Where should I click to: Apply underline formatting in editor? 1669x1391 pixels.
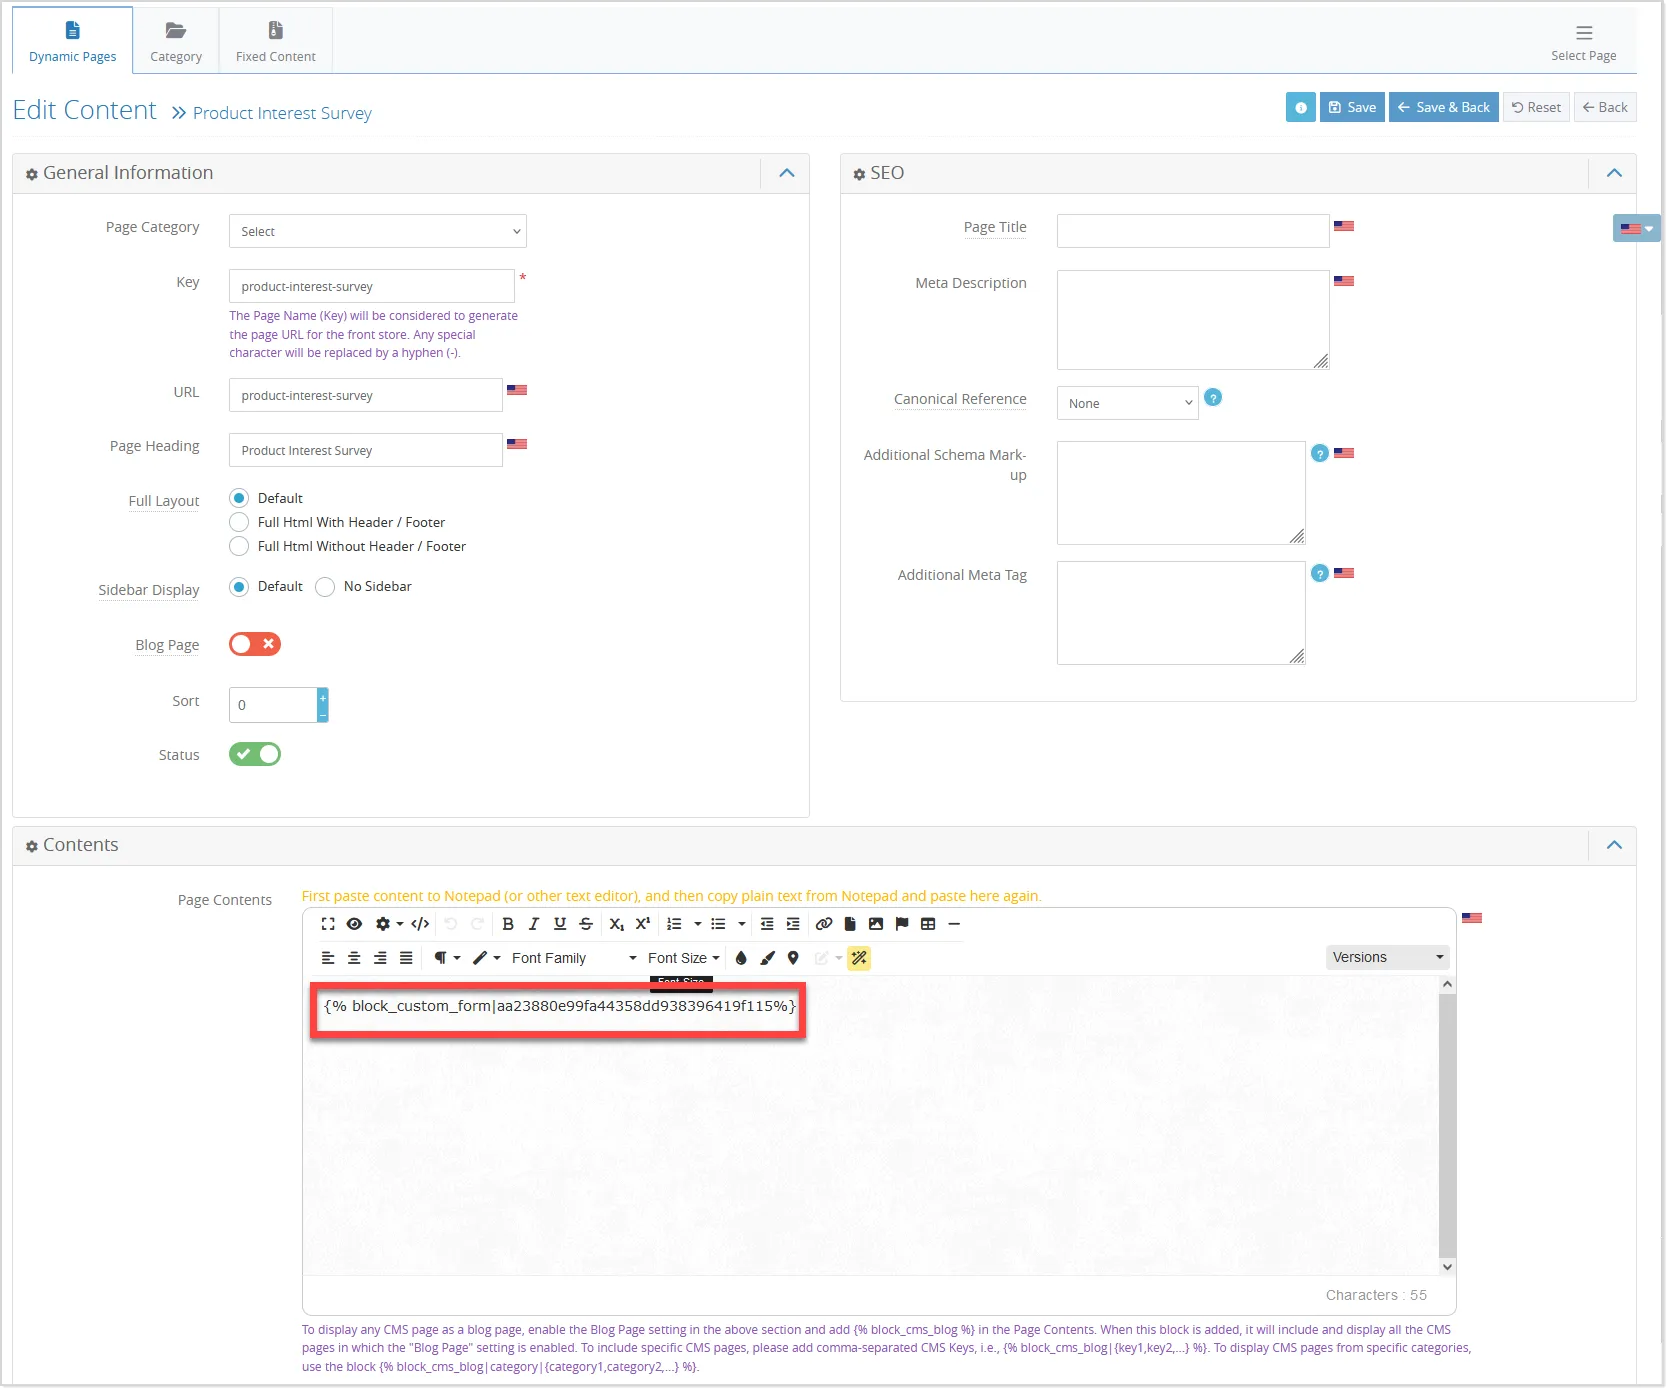coord(560,925)
